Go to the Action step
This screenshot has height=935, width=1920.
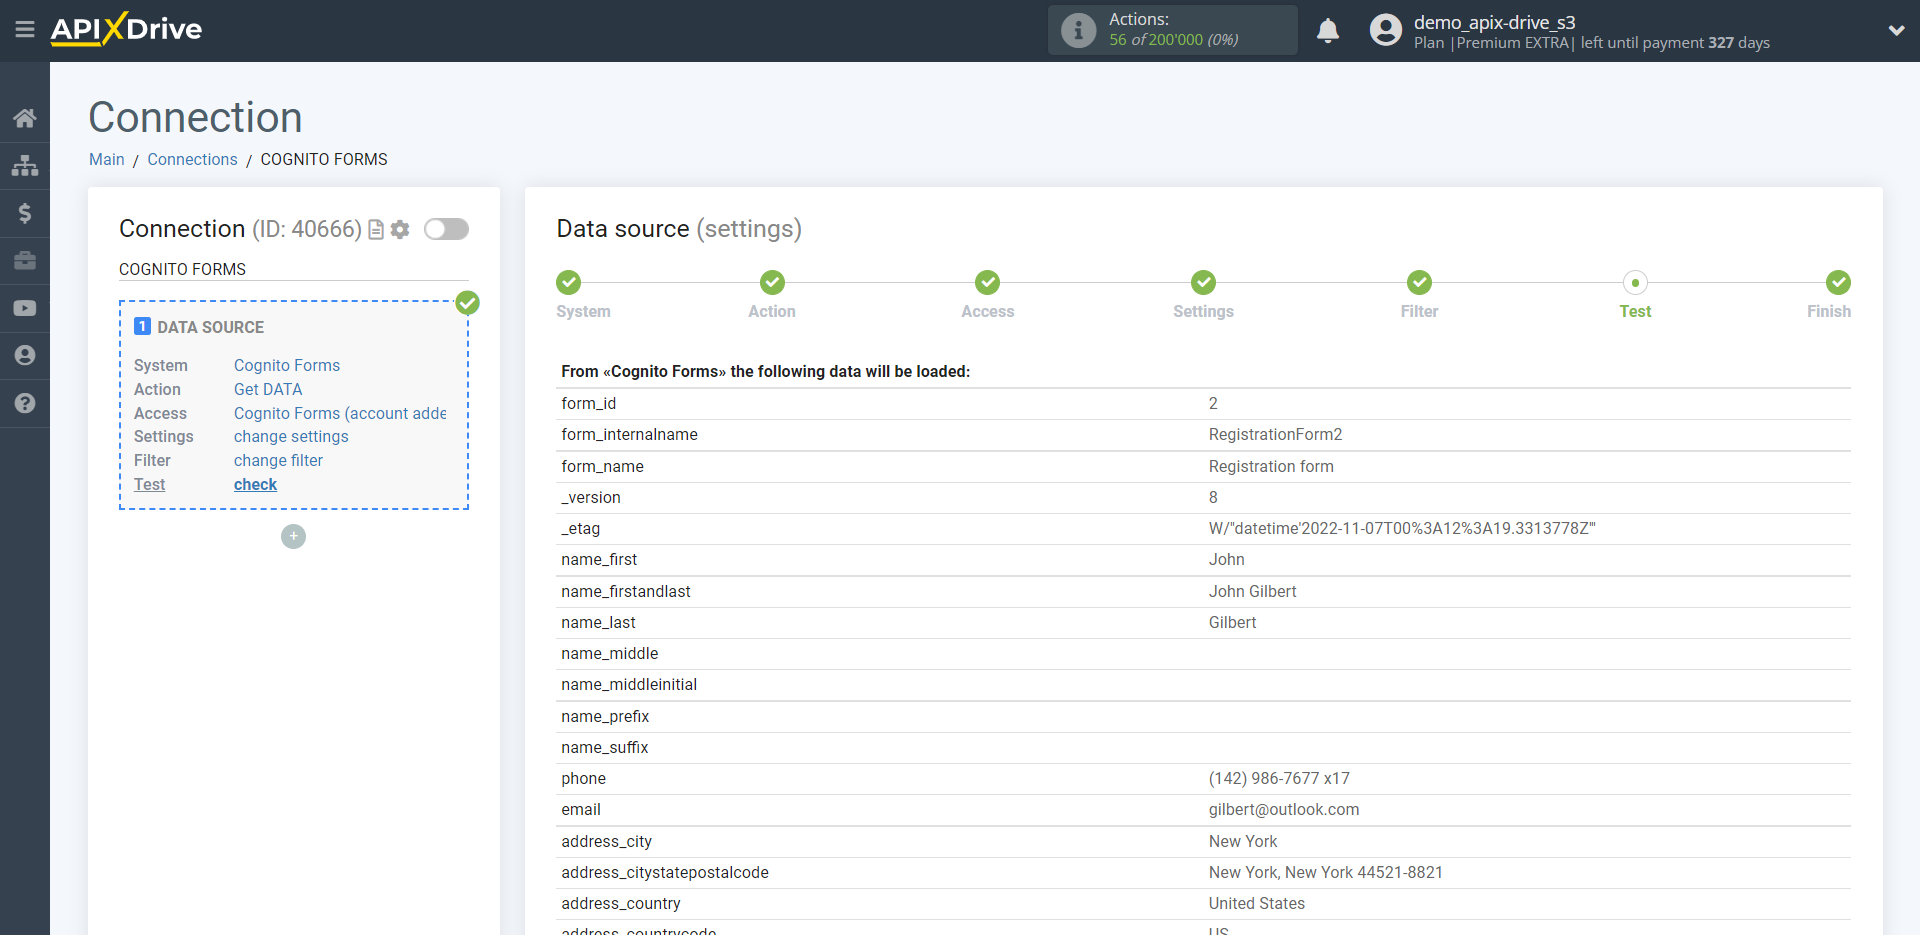[772, 295]
